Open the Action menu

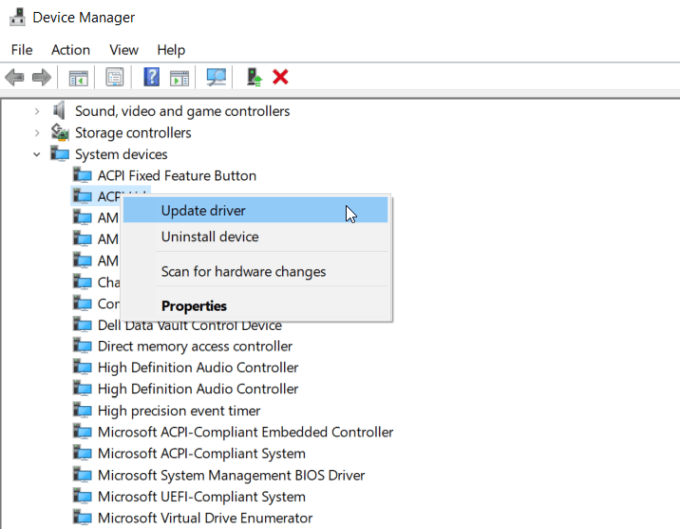tap(71, 50)
